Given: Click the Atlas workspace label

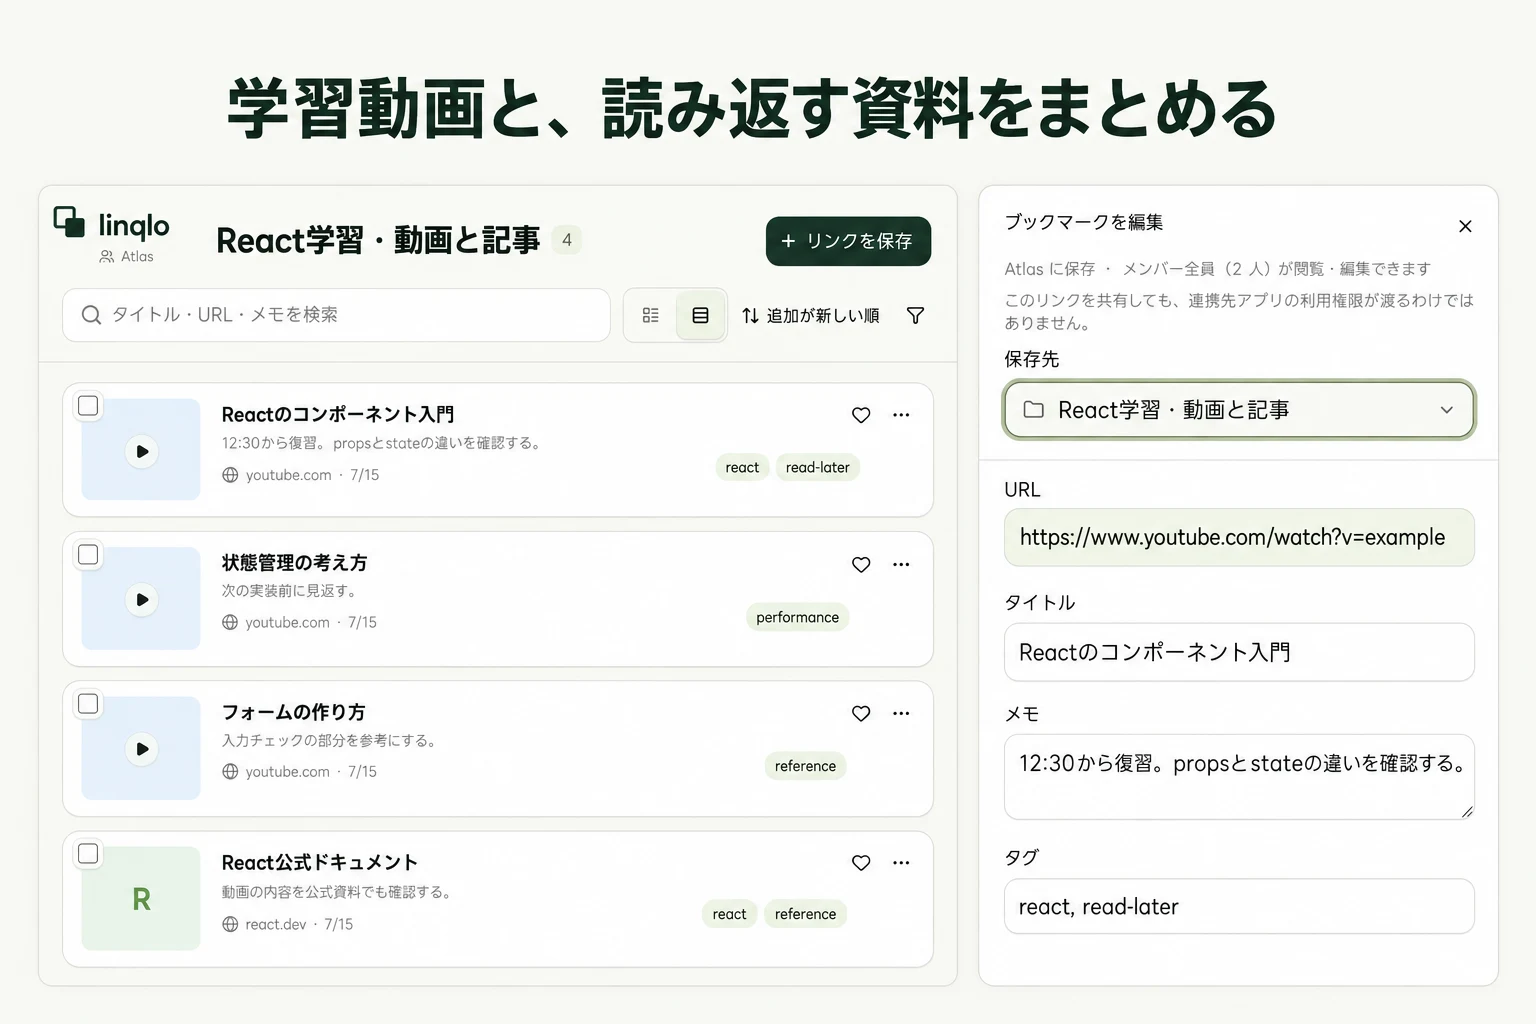Looking at the screenshot, I should pos(127,257).
